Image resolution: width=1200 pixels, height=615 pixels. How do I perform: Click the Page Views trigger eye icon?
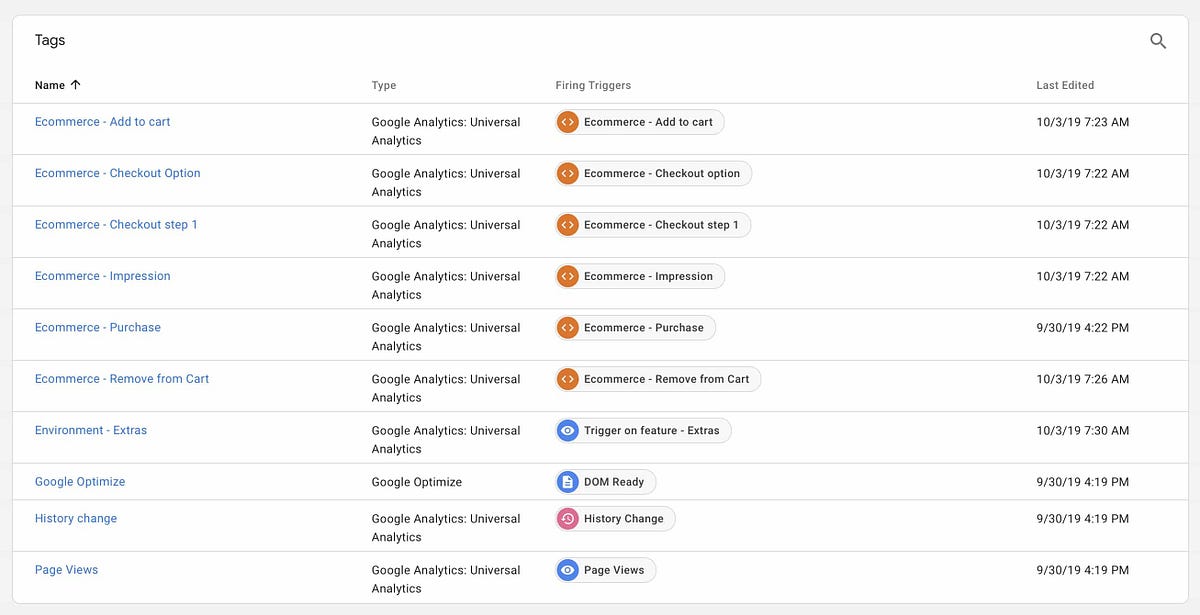pos(568,570)
